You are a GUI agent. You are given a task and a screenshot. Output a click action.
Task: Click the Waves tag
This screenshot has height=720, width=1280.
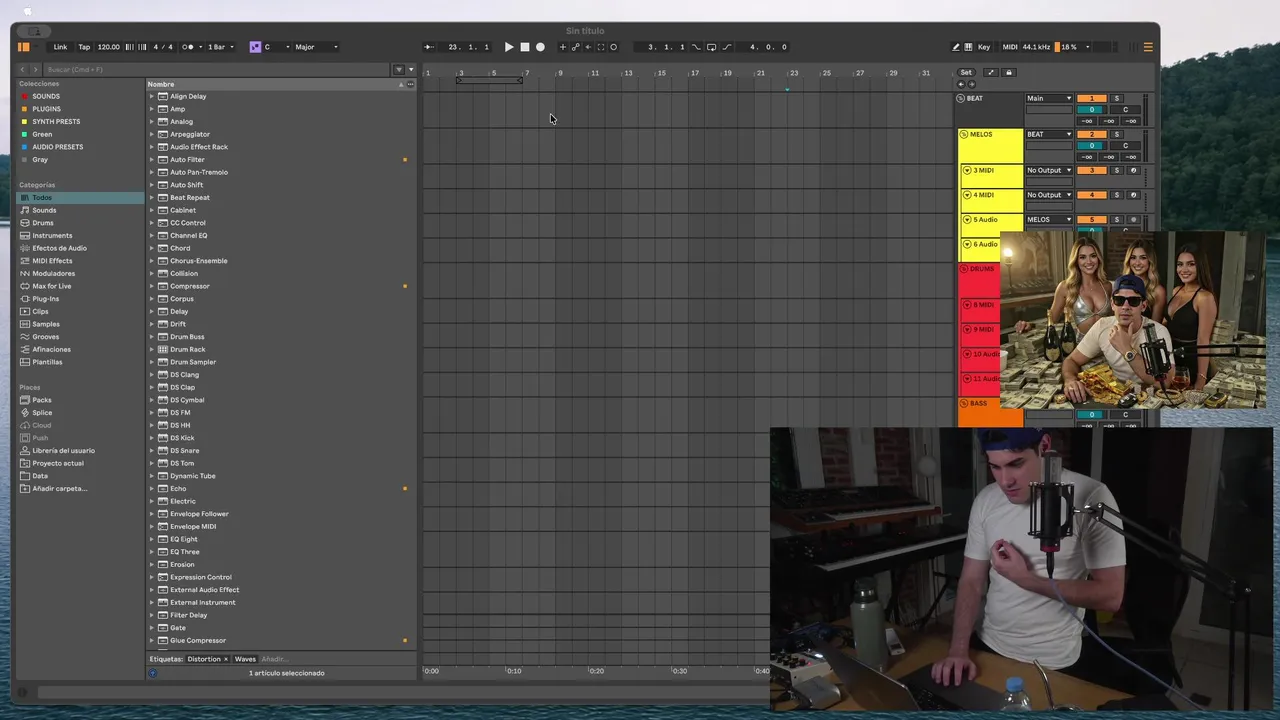[x=245, y=659]
